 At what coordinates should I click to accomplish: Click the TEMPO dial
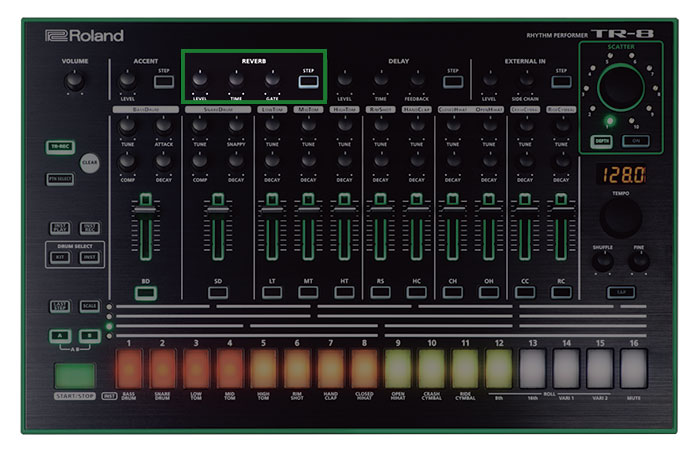click(x=621, y=218)
